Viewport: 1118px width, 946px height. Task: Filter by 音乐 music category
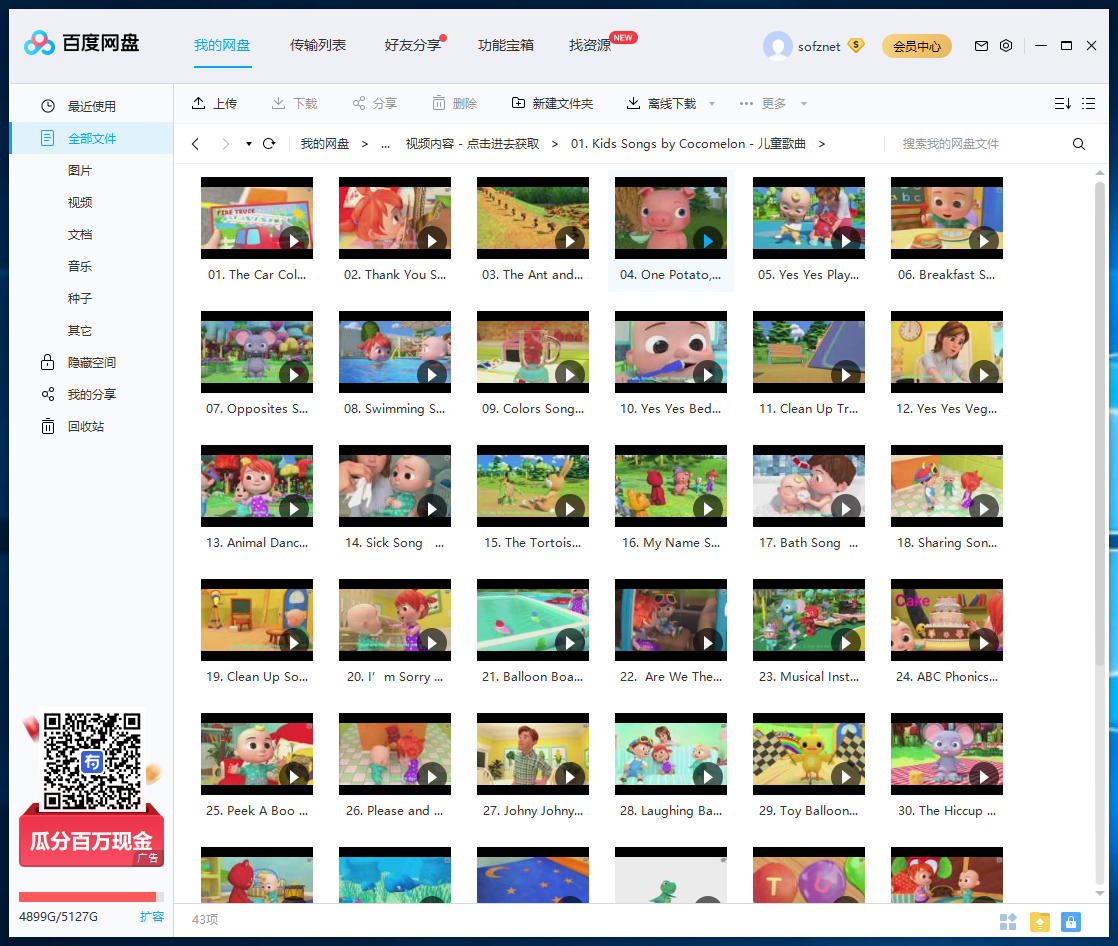click(80, 267)
